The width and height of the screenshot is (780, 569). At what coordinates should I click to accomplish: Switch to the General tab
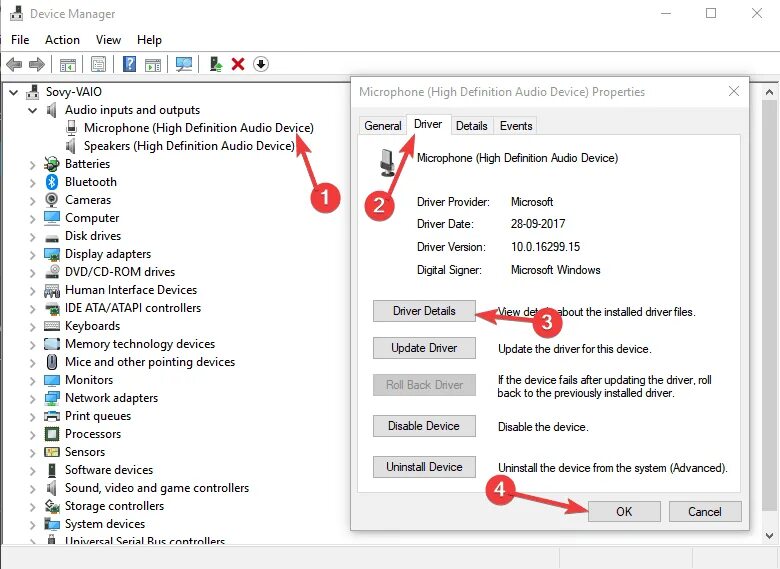[383, 126]
